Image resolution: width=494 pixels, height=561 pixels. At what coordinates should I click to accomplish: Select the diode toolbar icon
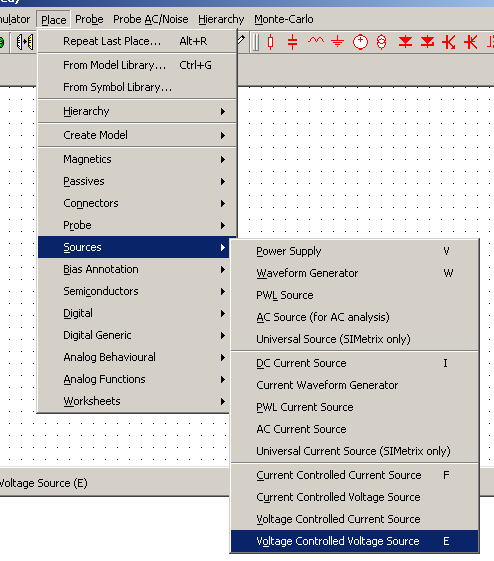(405, 42)
